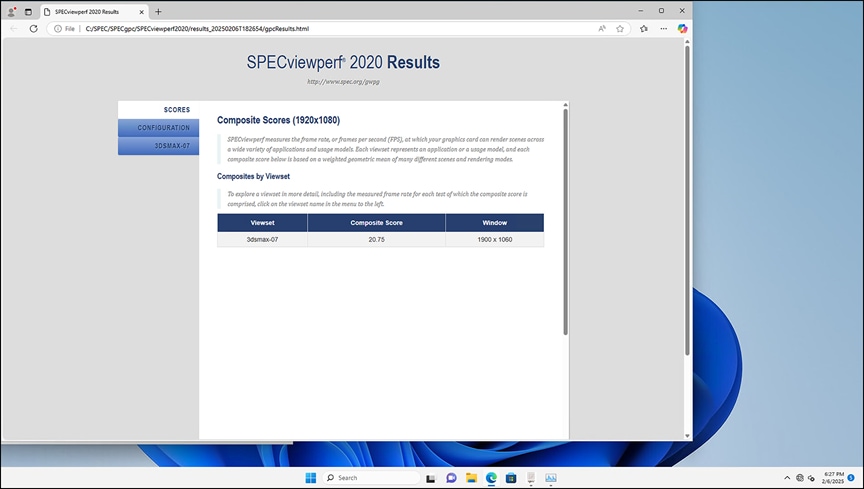The height and width of the screenshot is (489, 864).
Task: Select the 1900 x 1060 window cell
Action: tap(495, 239)
